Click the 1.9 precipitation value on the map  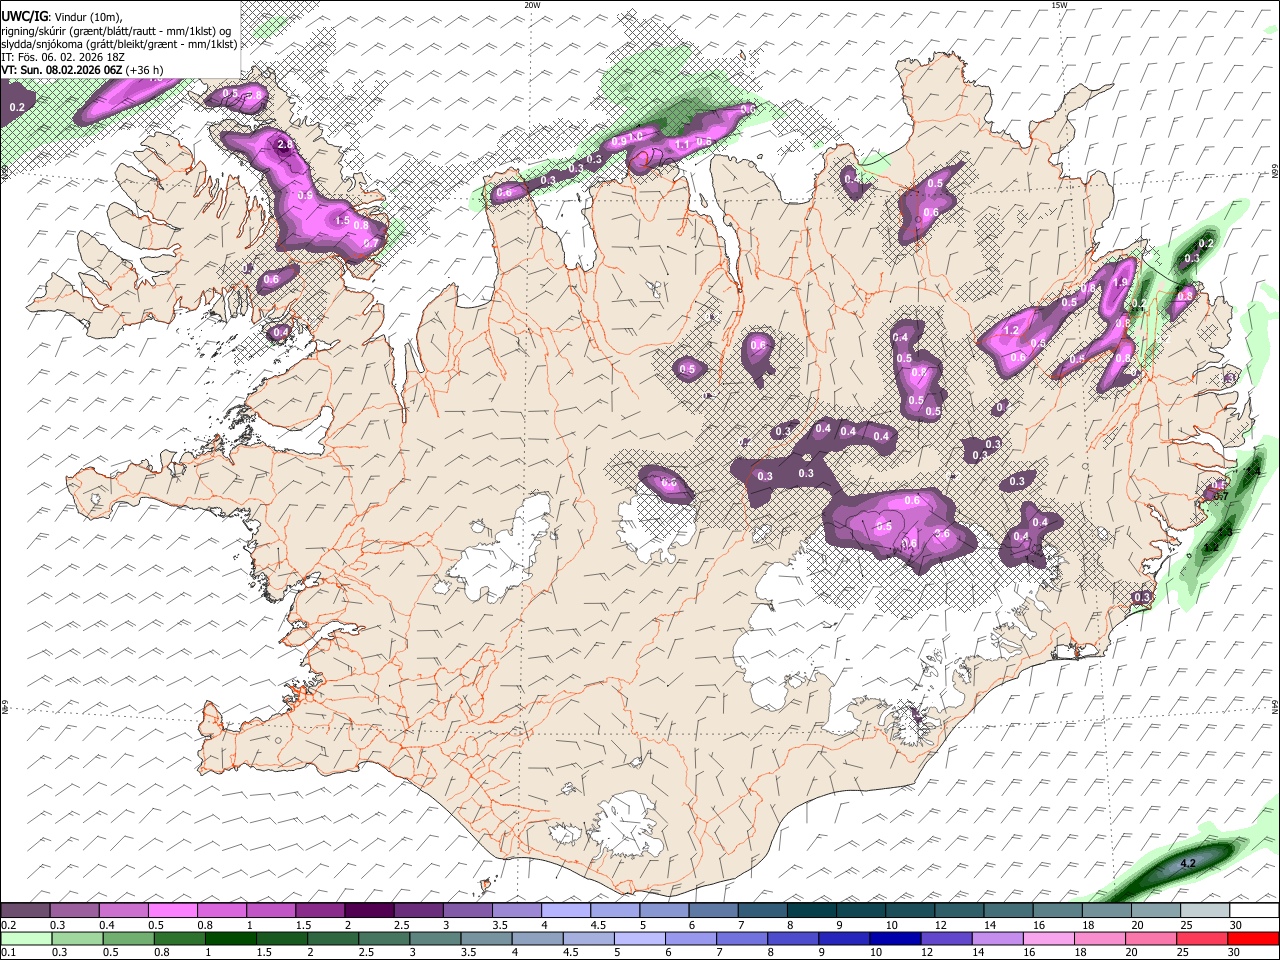1120,283
